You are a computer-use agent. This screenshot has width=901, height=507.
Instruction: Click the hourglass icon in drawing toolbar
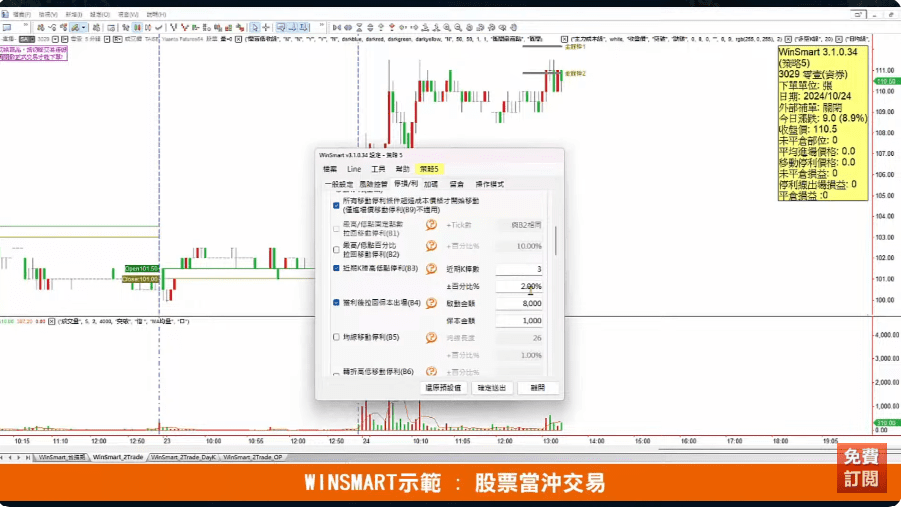(x=359, y=27)
